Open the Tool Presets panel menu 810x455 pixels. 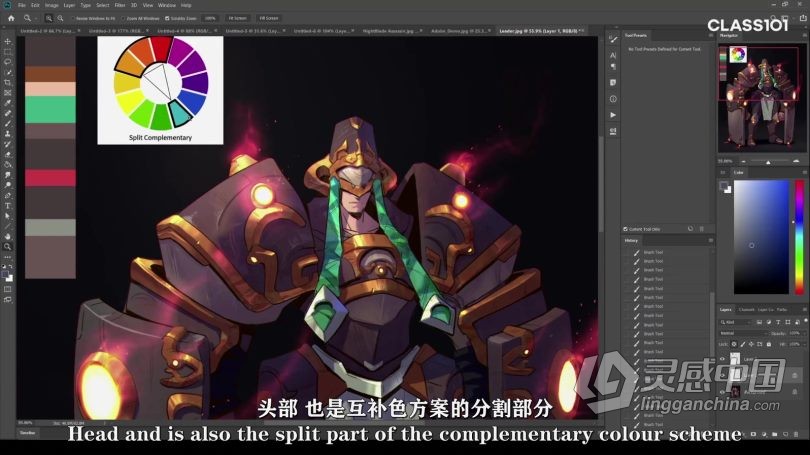click(x=711, y=36)
